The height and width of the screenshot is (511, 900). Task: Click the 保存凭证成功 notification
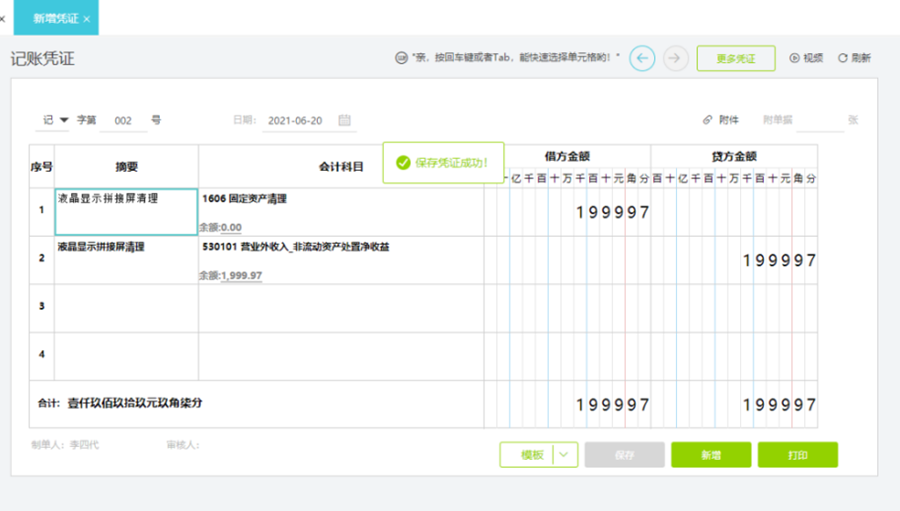click(444, 162)
